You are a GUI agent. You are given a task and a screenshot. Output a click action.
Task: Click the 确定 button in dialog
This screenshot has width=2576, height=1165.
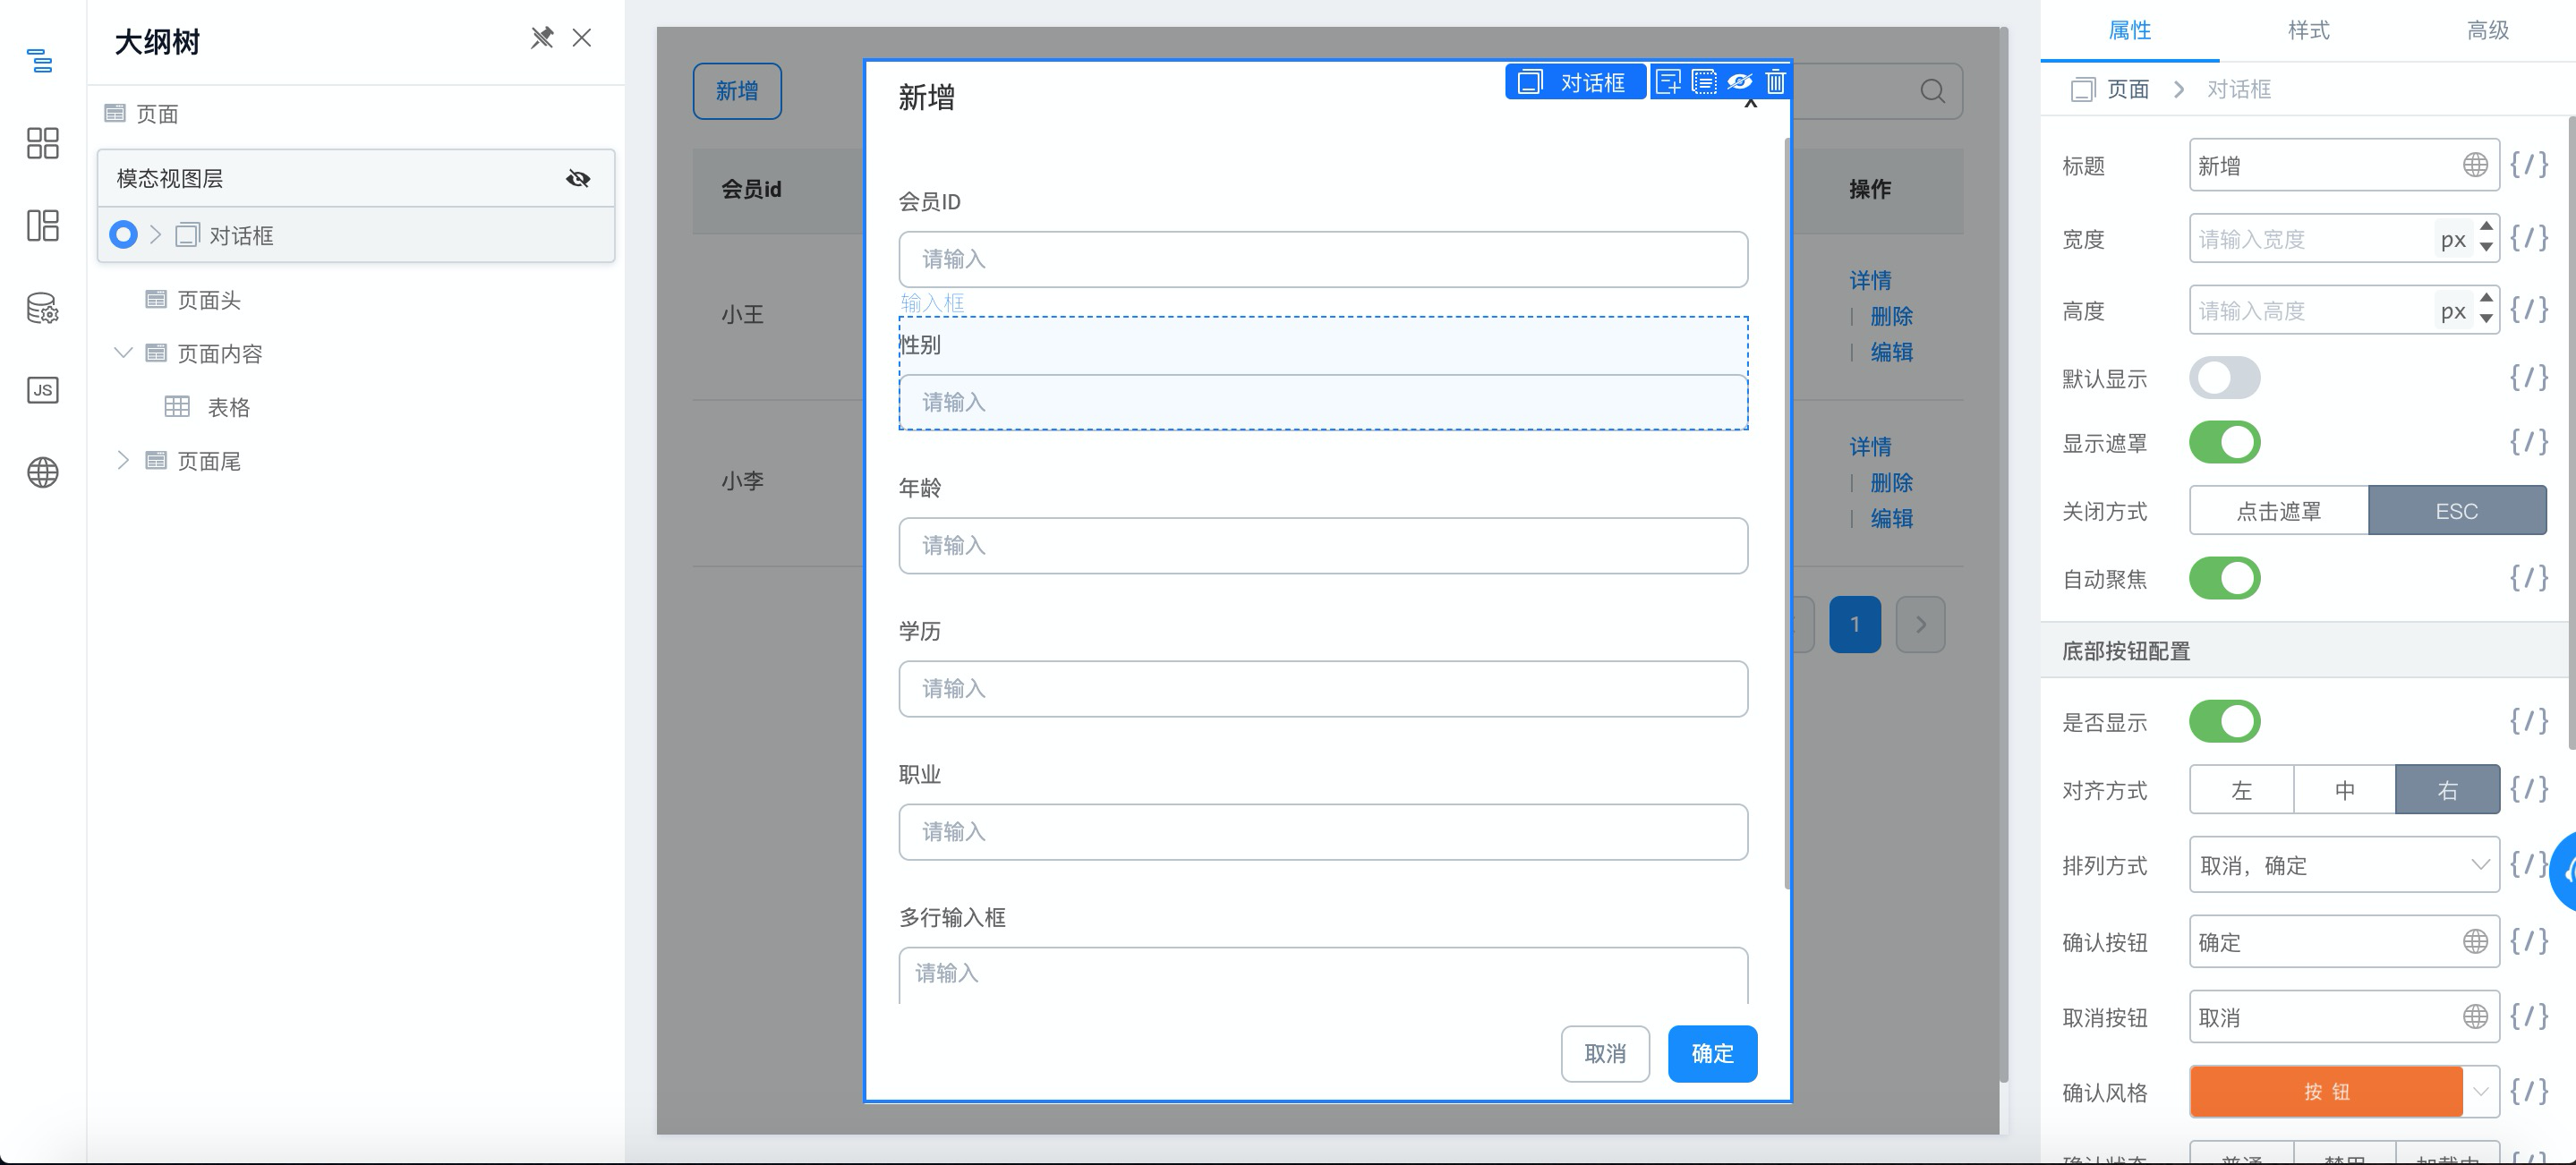pyautogui.click(x=1711, y=1053)
